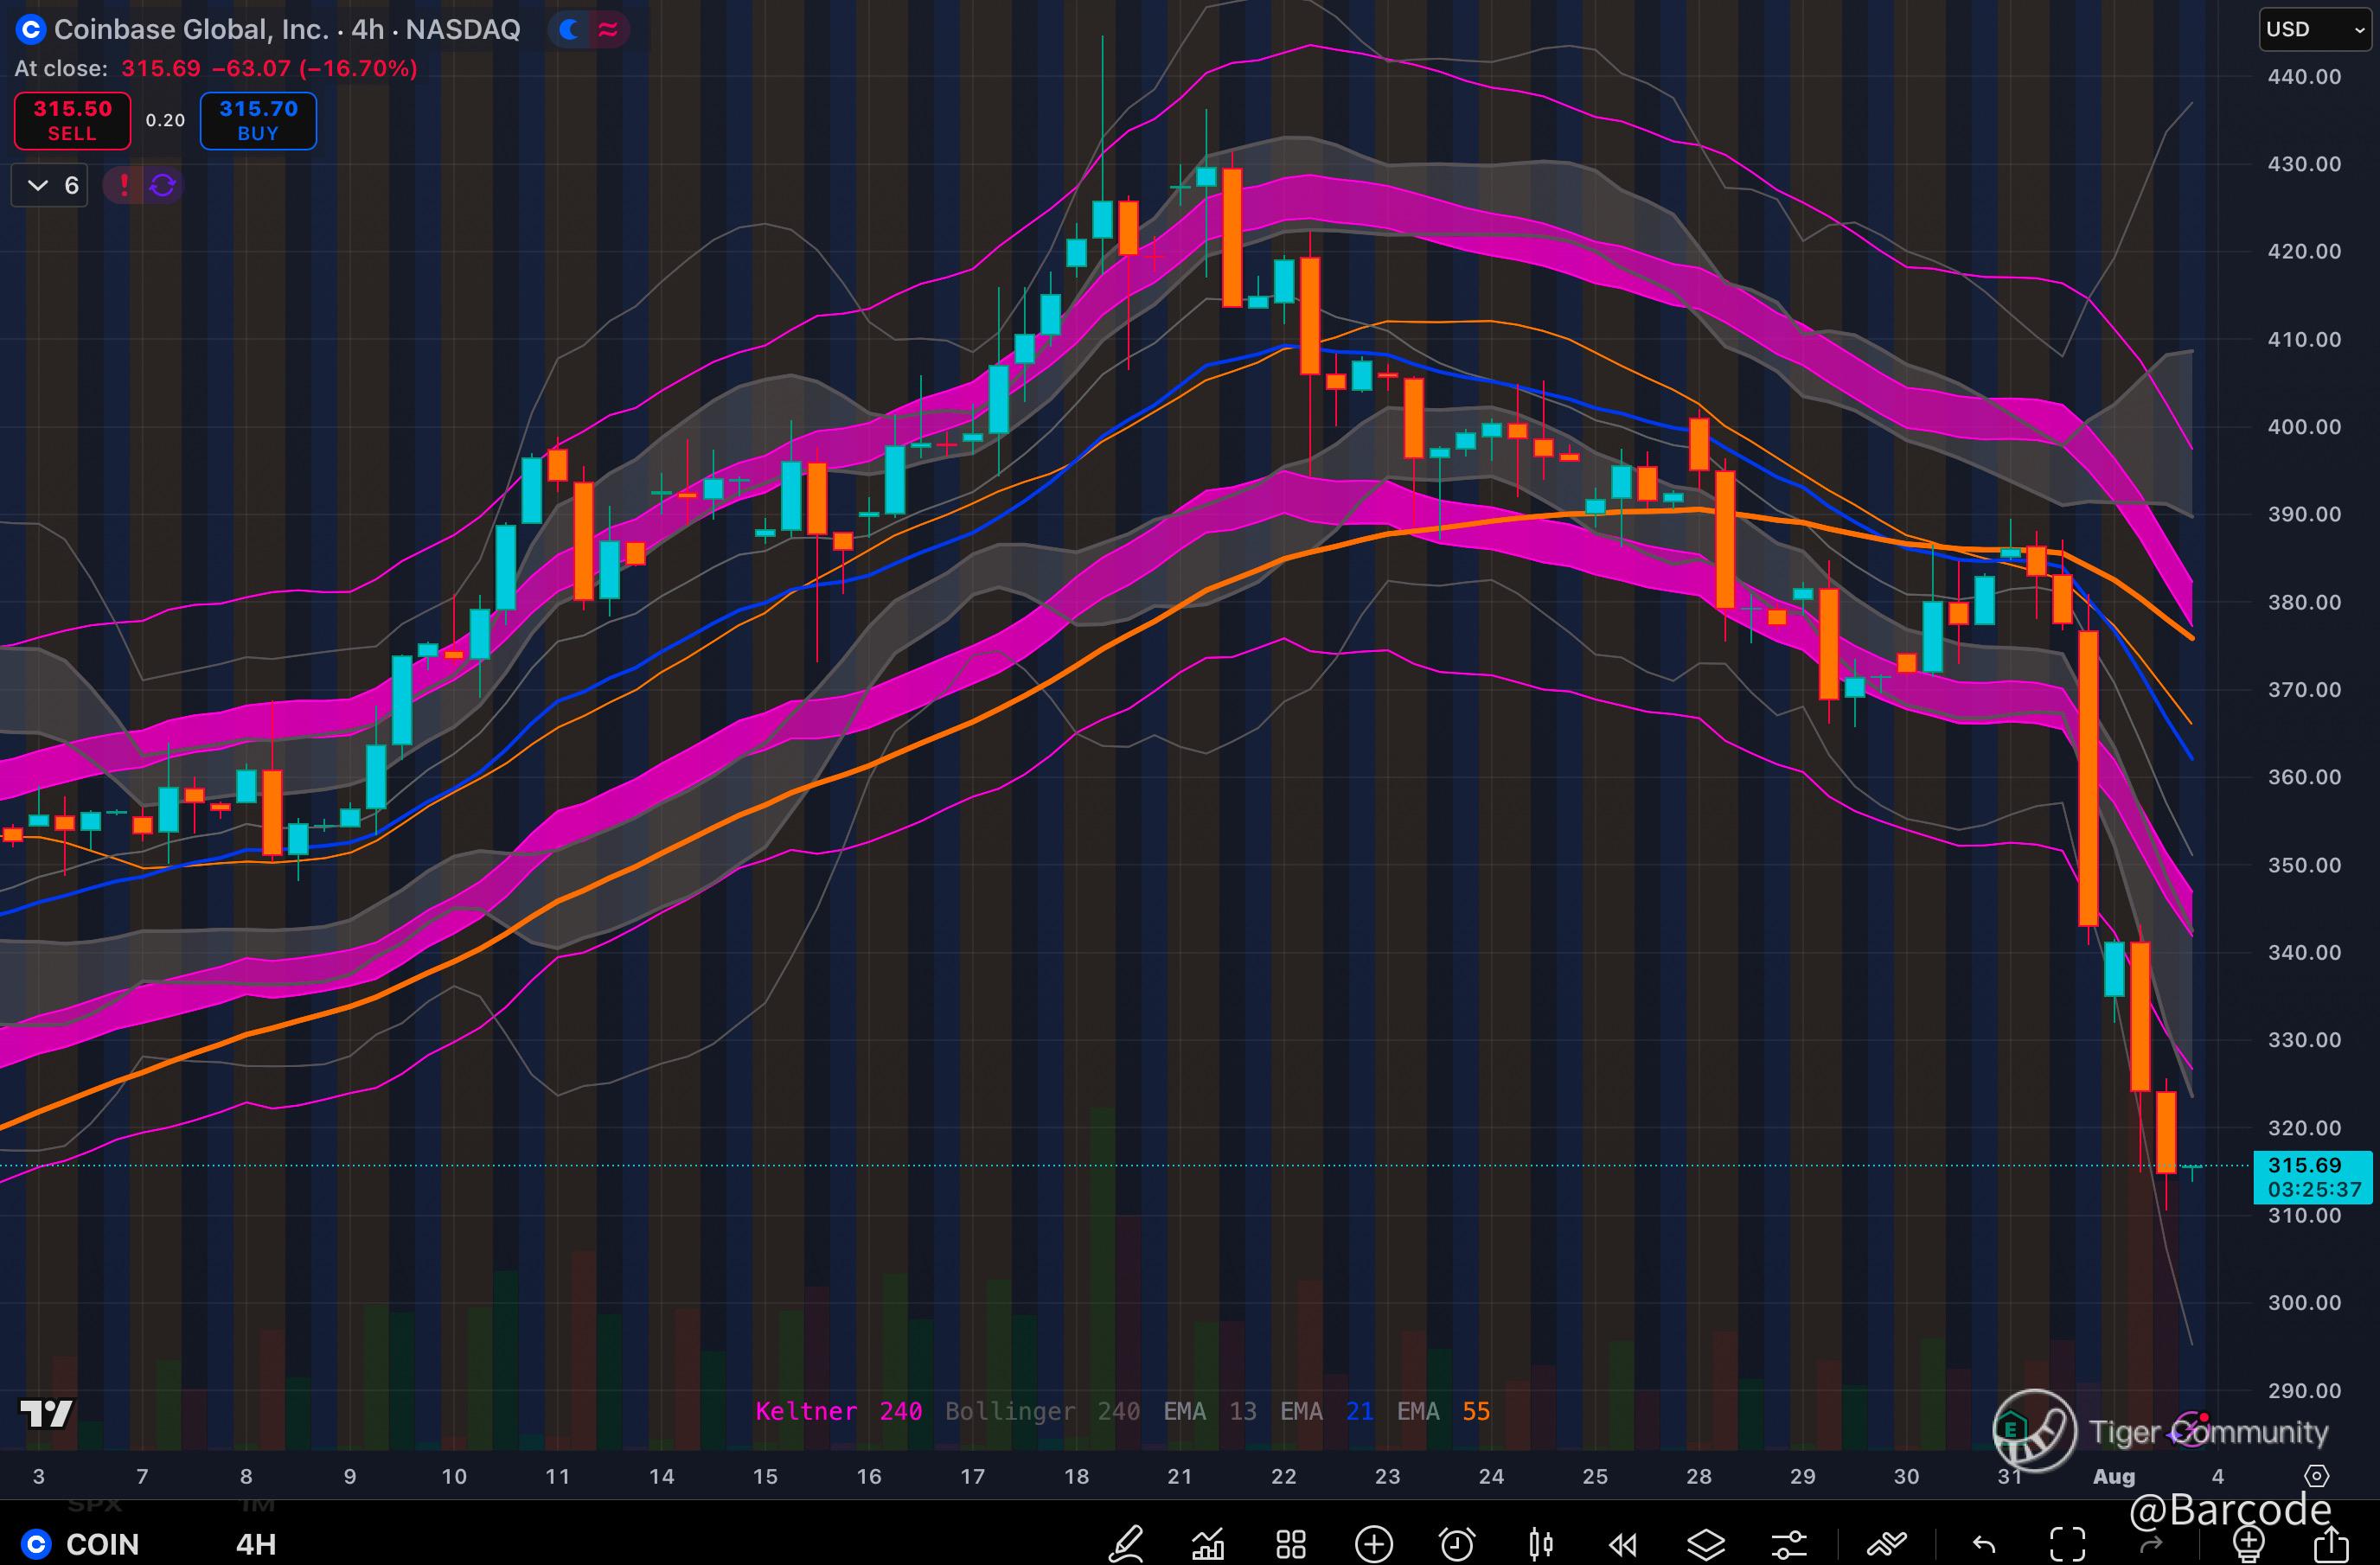Click the add symbol plus icon
The width and height of the screenshot is (2380, 1565).
click(x=1374, y=1544)
